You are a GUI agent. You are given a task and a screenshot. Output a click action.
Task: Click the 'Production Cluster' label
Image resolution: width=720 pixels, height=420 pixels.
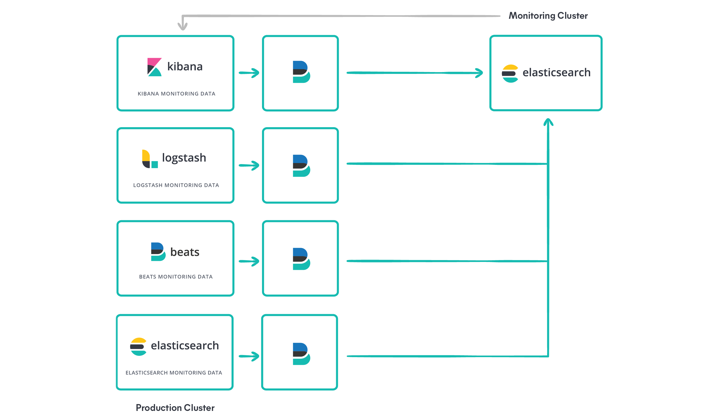pyautogui.click(x=175, y=408)
